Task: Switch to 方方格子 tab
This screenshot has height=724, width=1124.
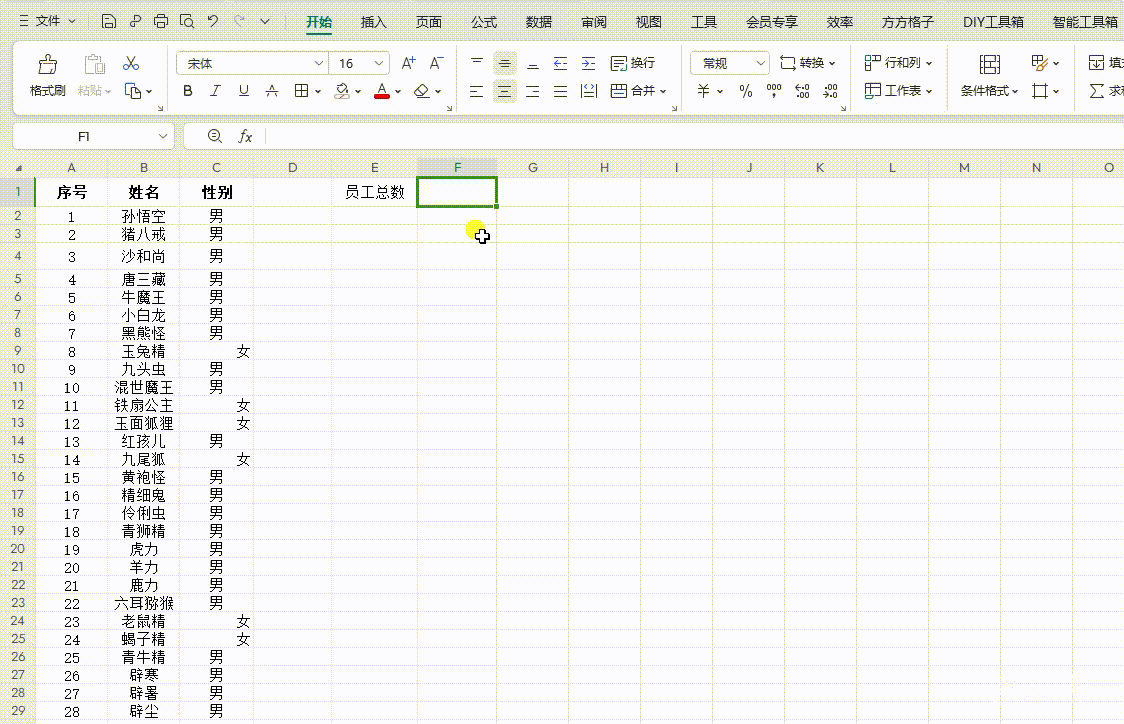Action: click(908, 22)
